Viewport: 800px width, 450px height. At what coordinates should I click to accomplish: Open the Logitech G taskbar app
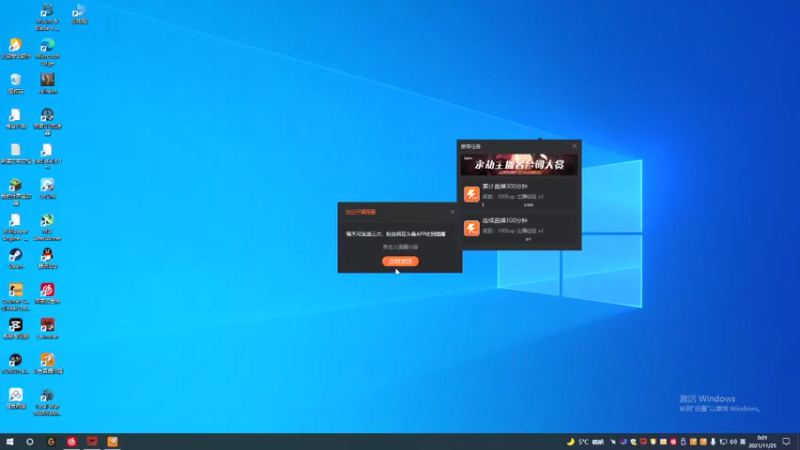51,441
